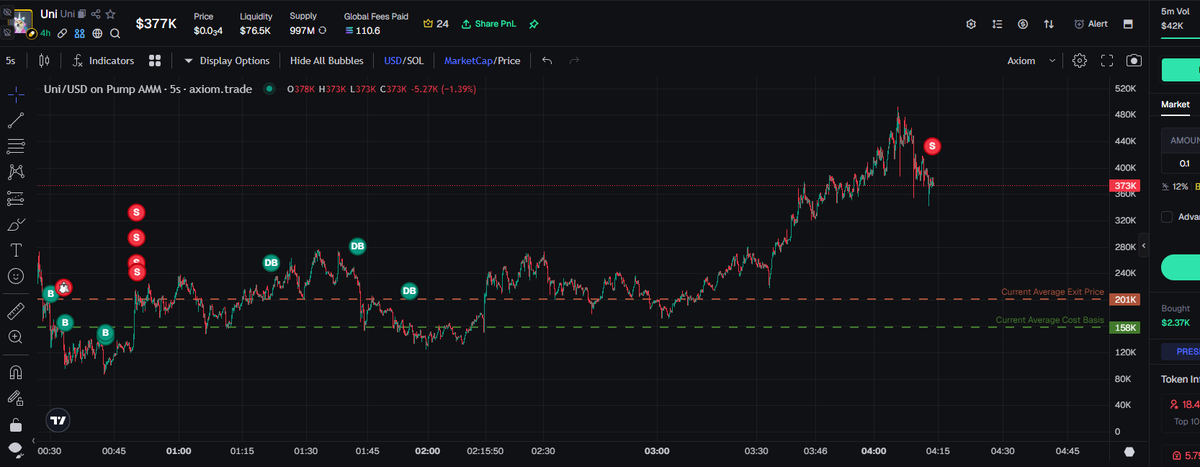This screenshot has width=1200, height=467.
Task: Click the sell marker near the chart peak
Action: tap(932, 146)
